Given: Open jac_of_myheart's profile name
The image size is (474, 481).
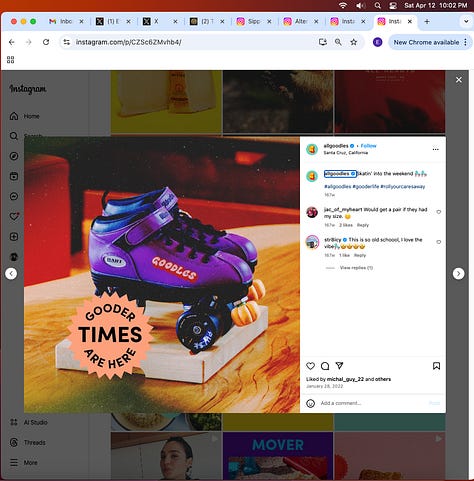Looking at the screenshot, I should 343,210.
